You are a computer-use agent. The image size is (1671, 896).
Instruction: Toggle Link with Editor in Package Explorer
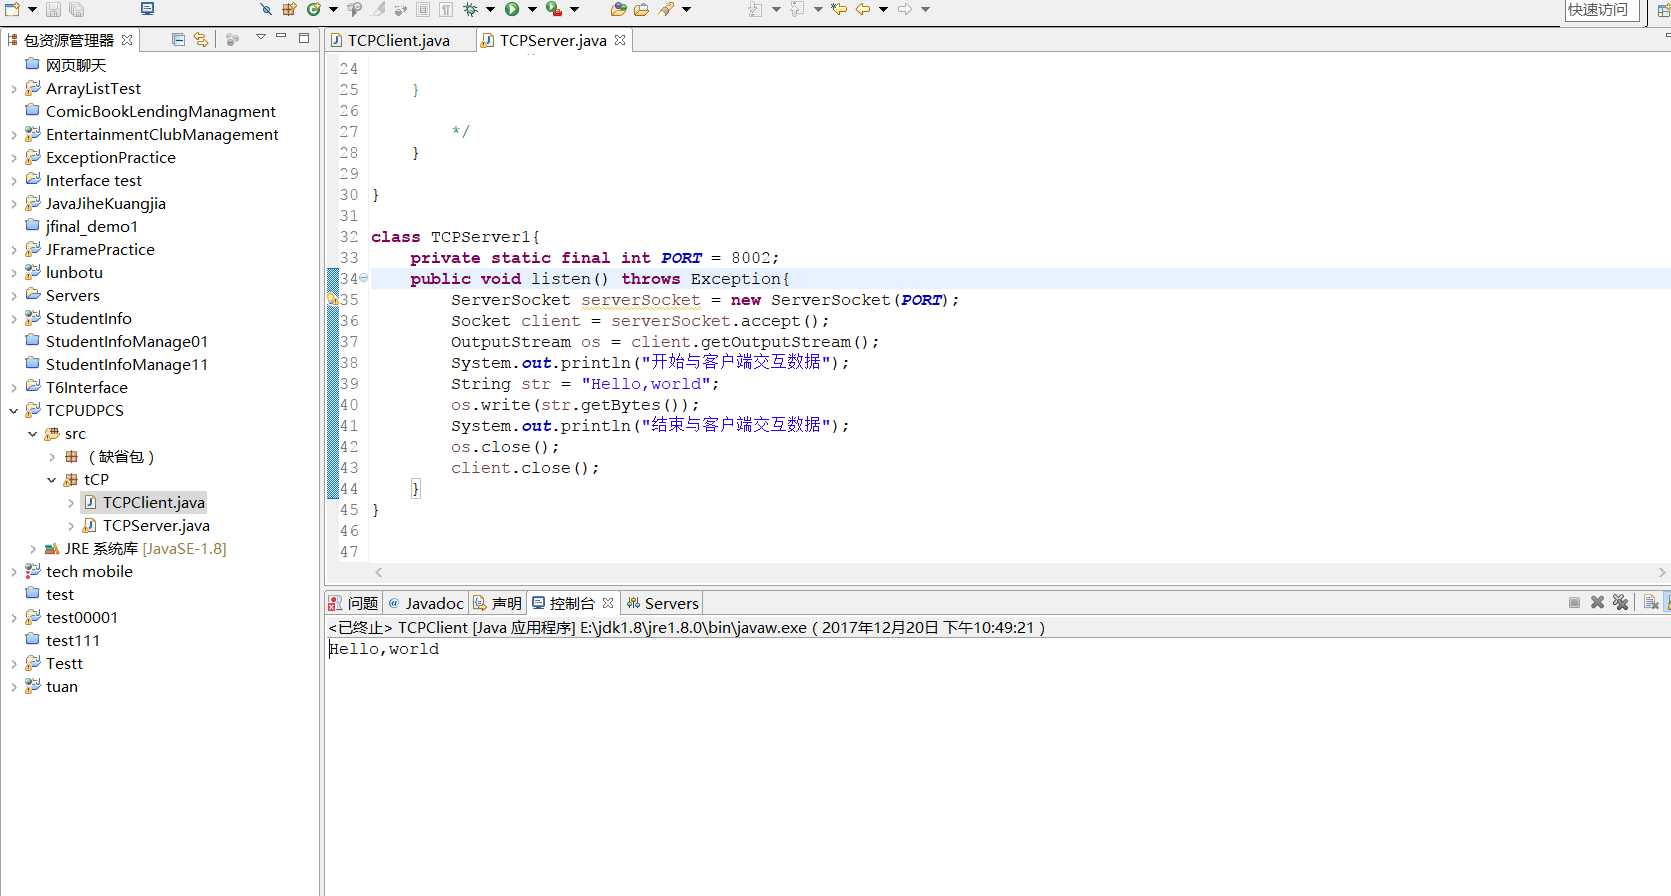(x=201, y=39)
